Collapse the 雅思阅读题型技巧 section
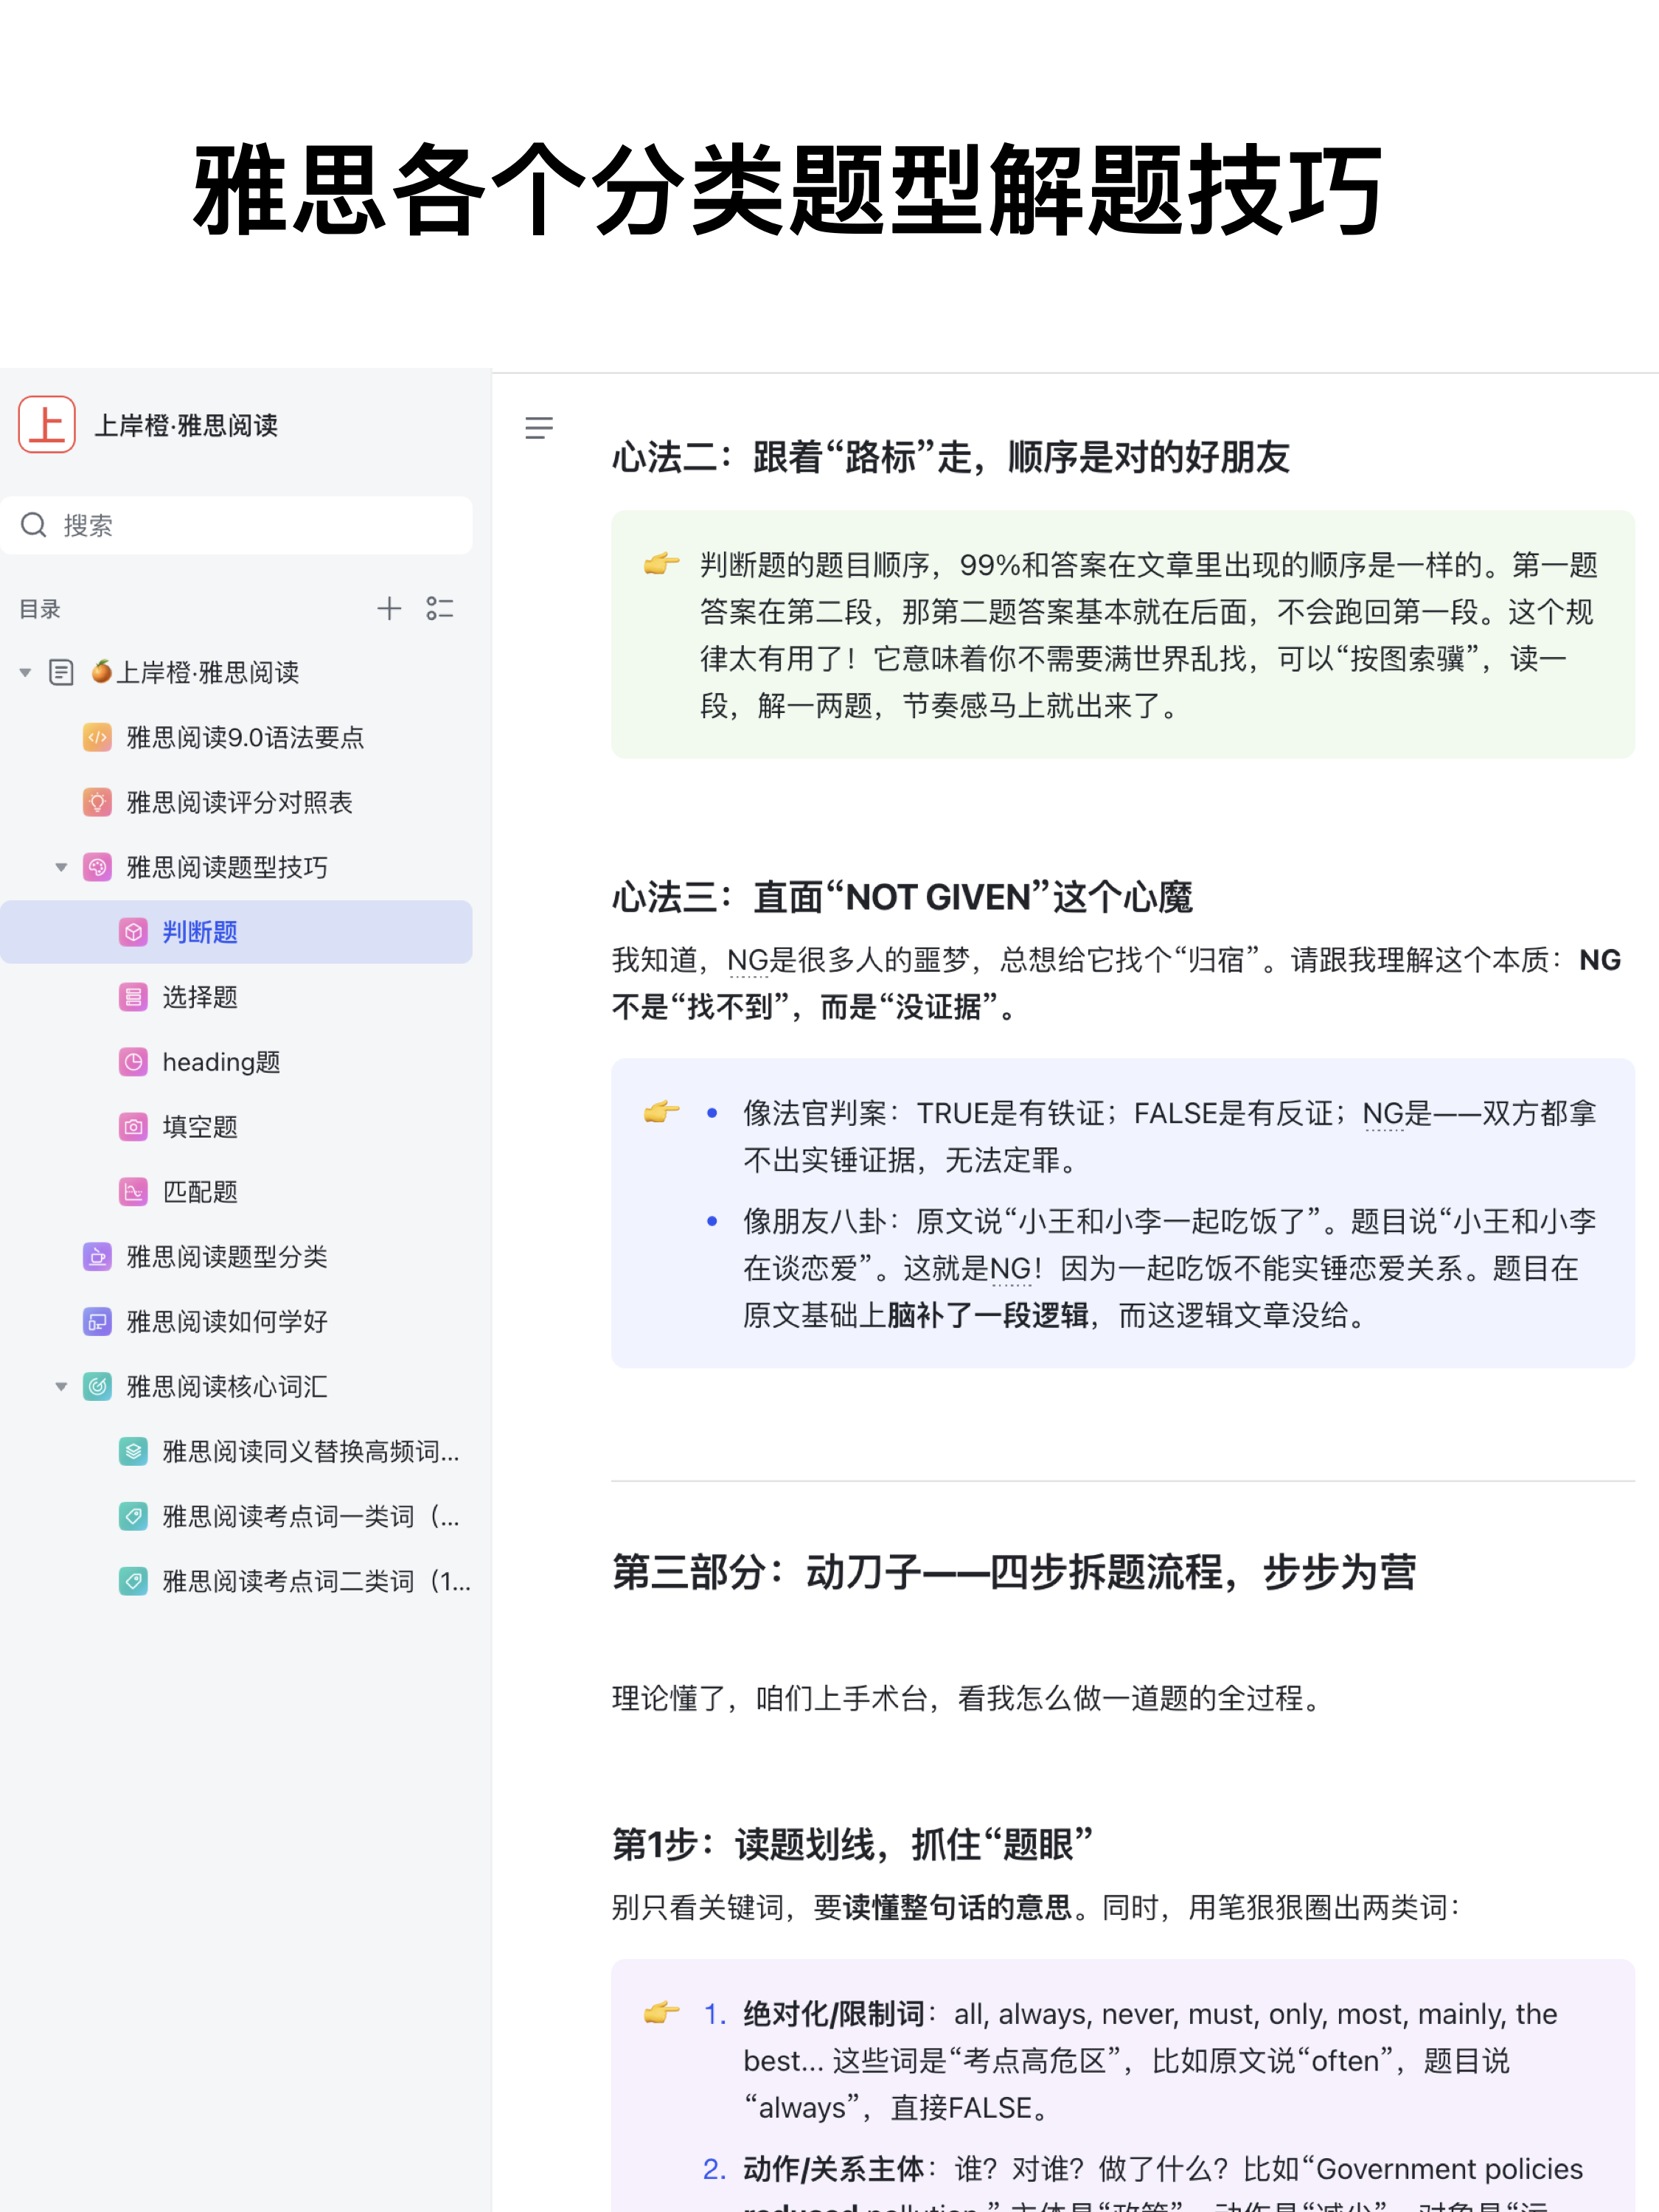This screenshot has height=2212, width=1659. (61, 867)
